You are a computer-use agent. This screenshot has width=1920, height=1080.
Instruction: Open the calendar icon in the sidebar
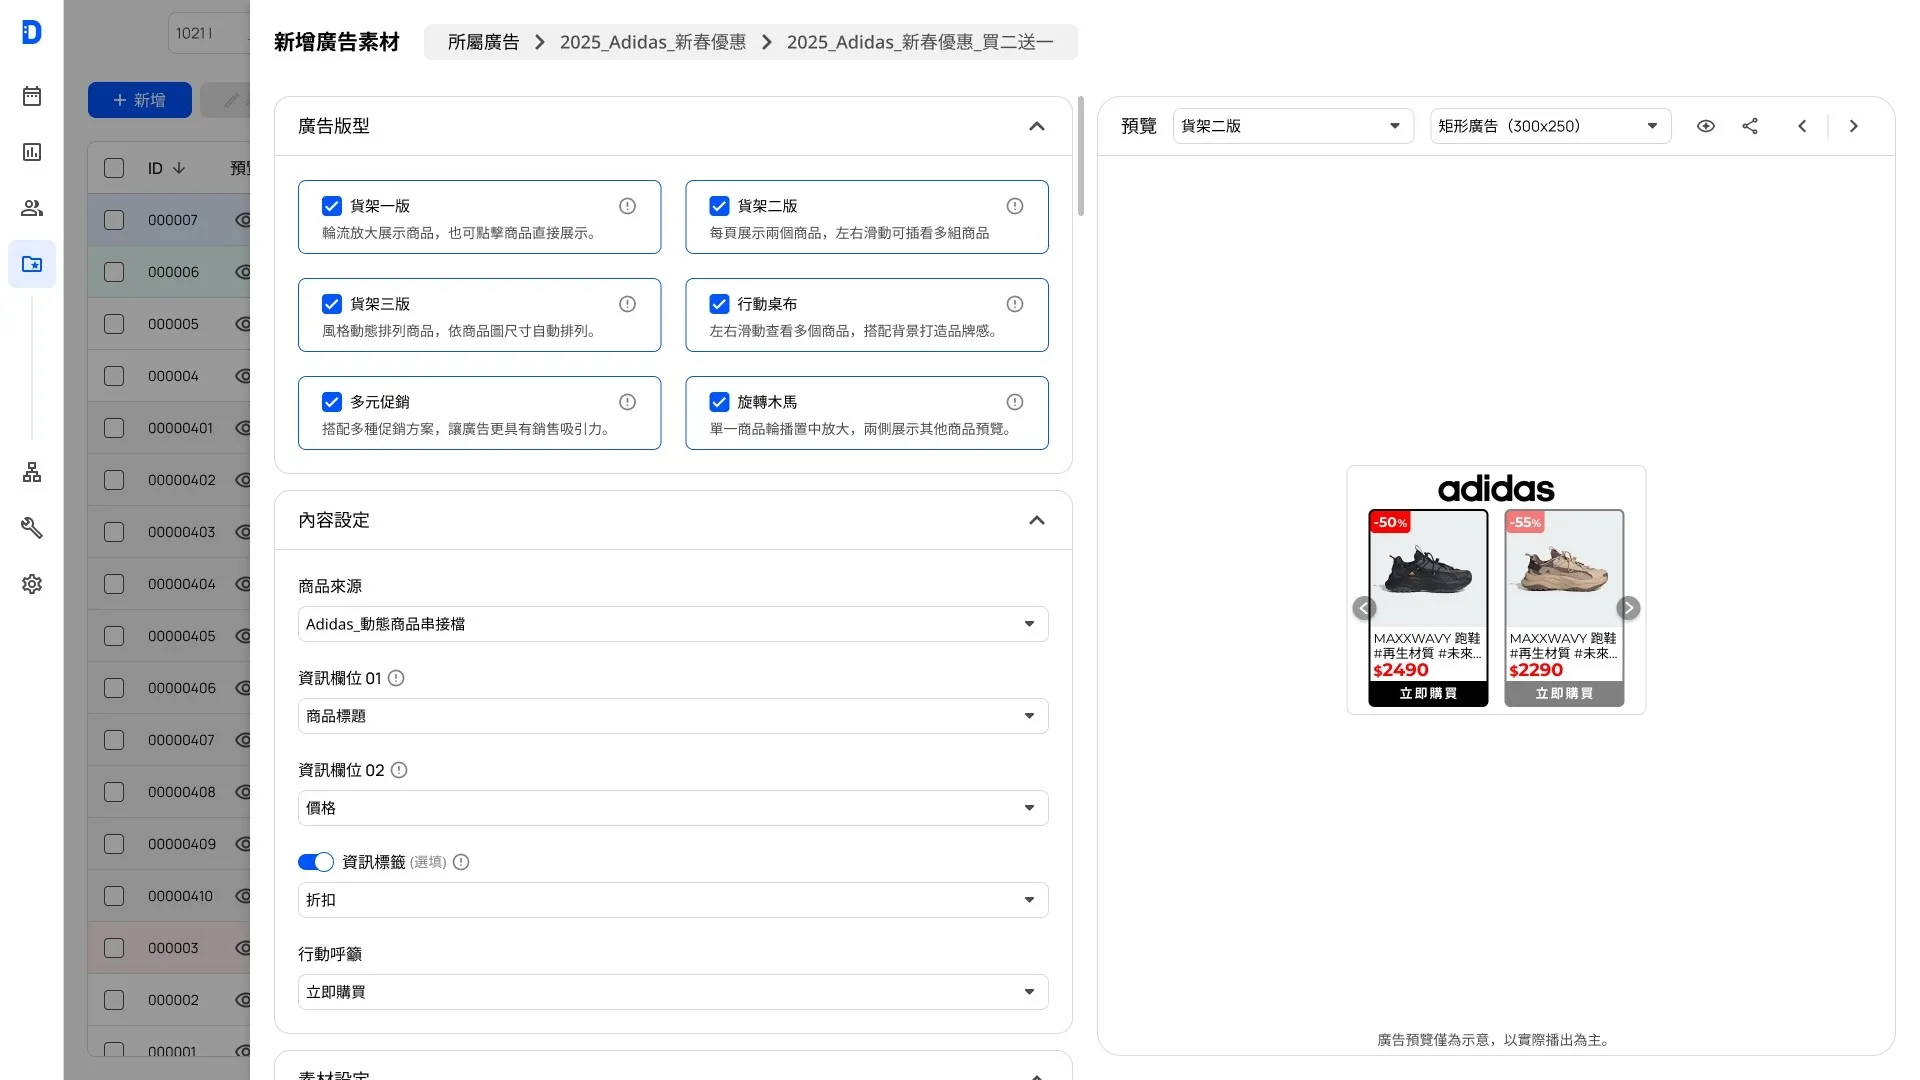tap(32, 96)
